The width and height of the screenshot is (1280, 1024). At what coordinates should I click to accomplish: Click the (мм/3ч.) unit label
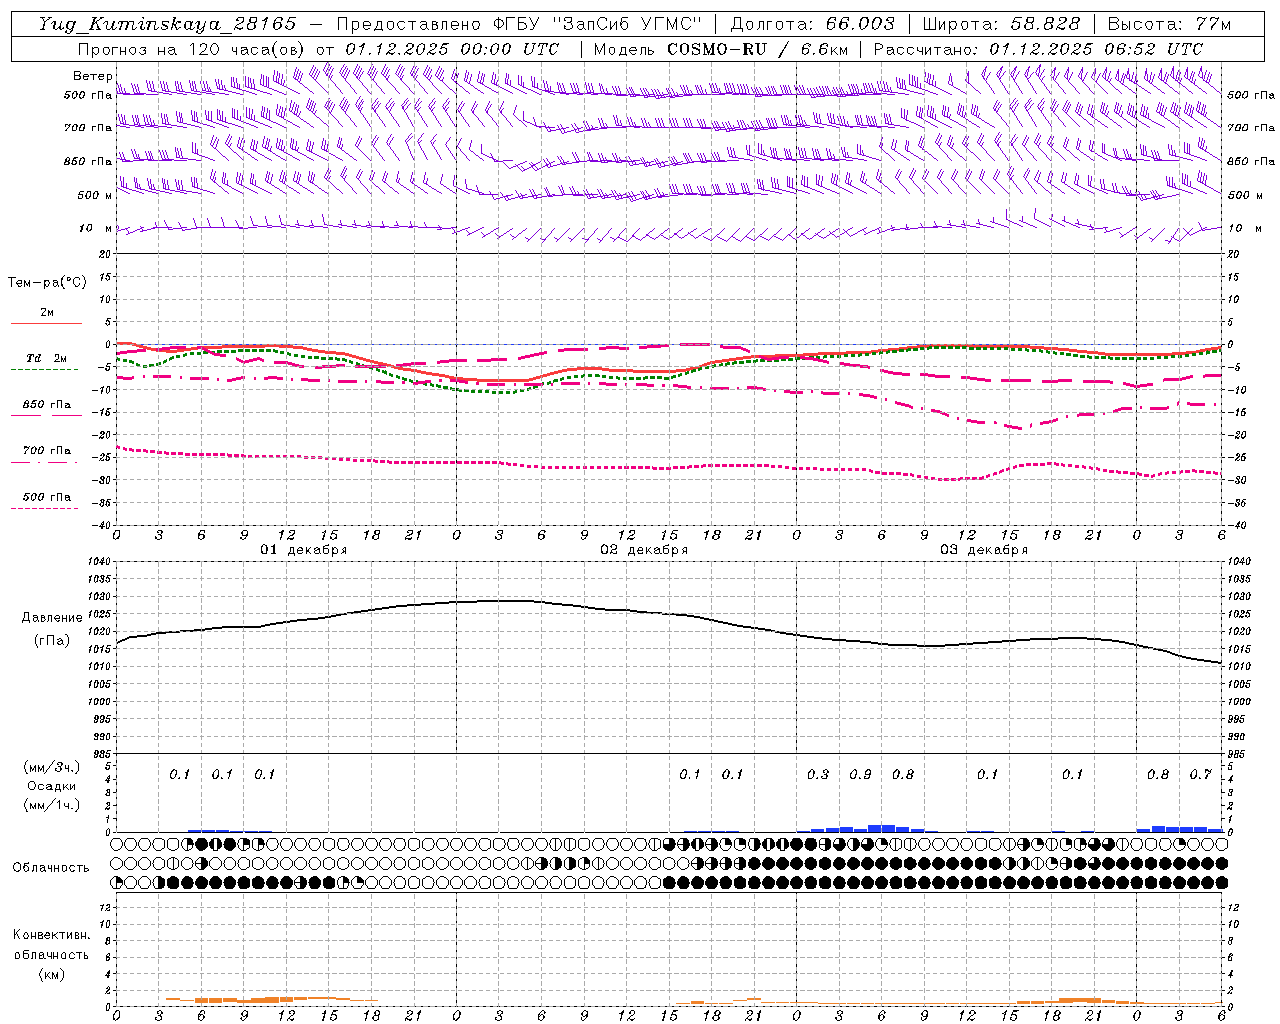click(51, 767)
